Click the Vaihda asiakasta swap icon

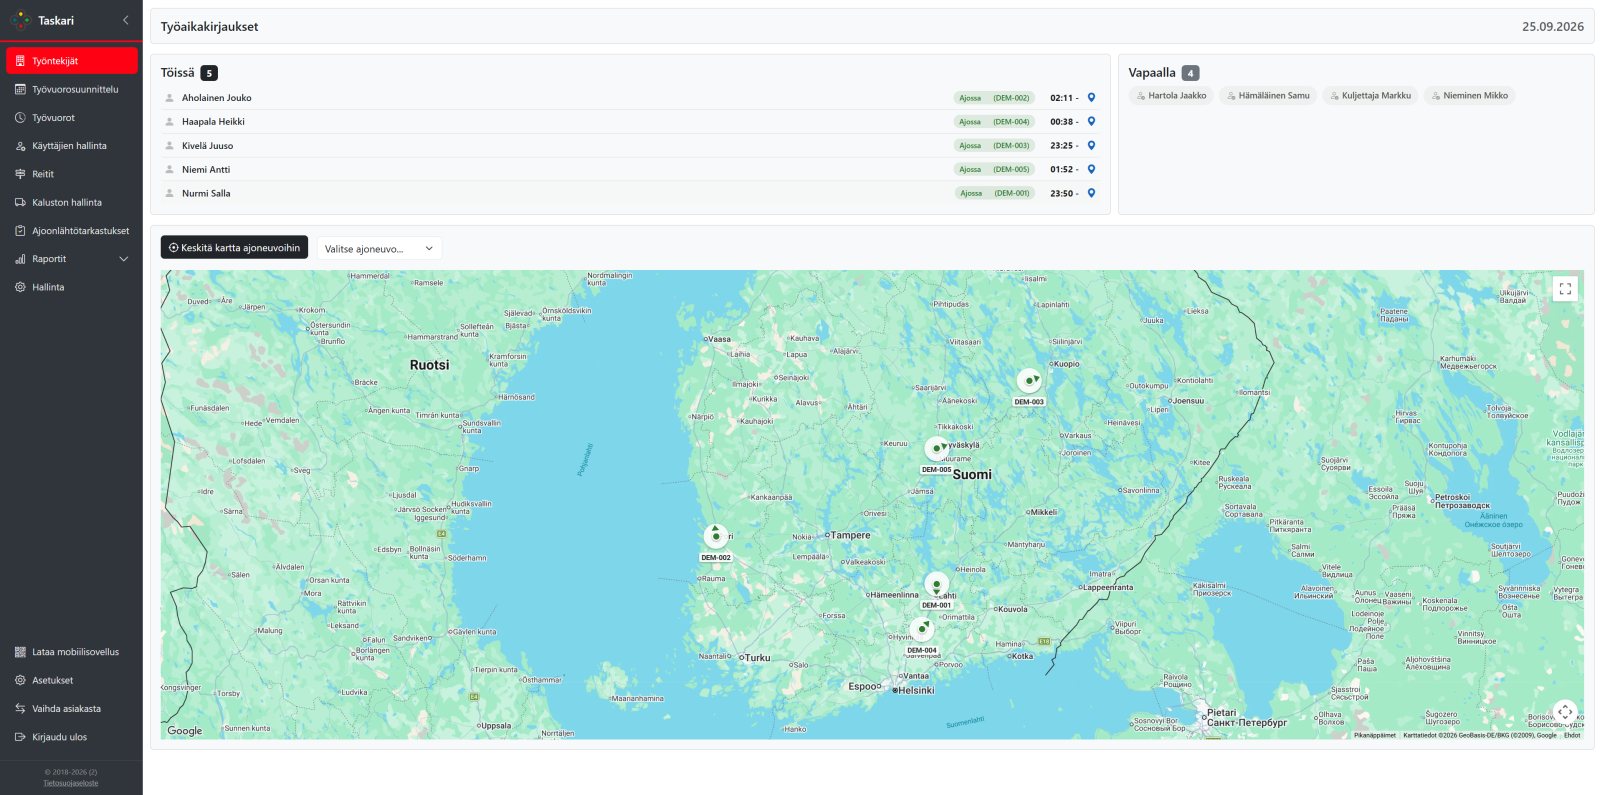pos(20,709)
